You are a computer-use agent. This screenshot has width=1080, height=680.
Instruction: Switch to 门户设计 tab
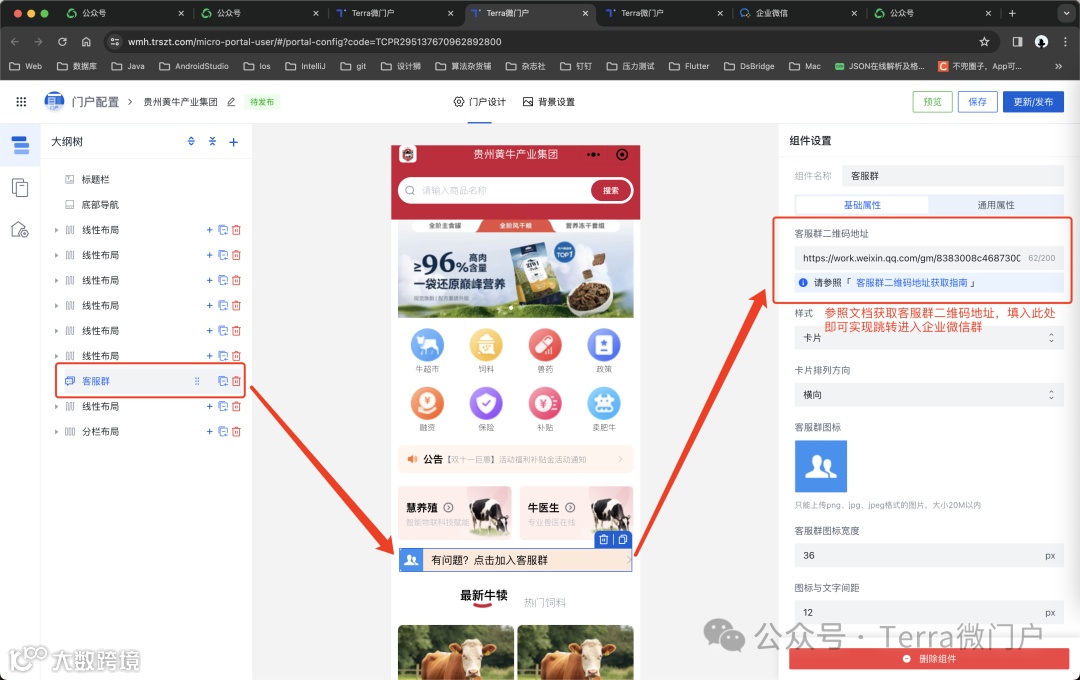pyautogui.click(x=479, y=102)
